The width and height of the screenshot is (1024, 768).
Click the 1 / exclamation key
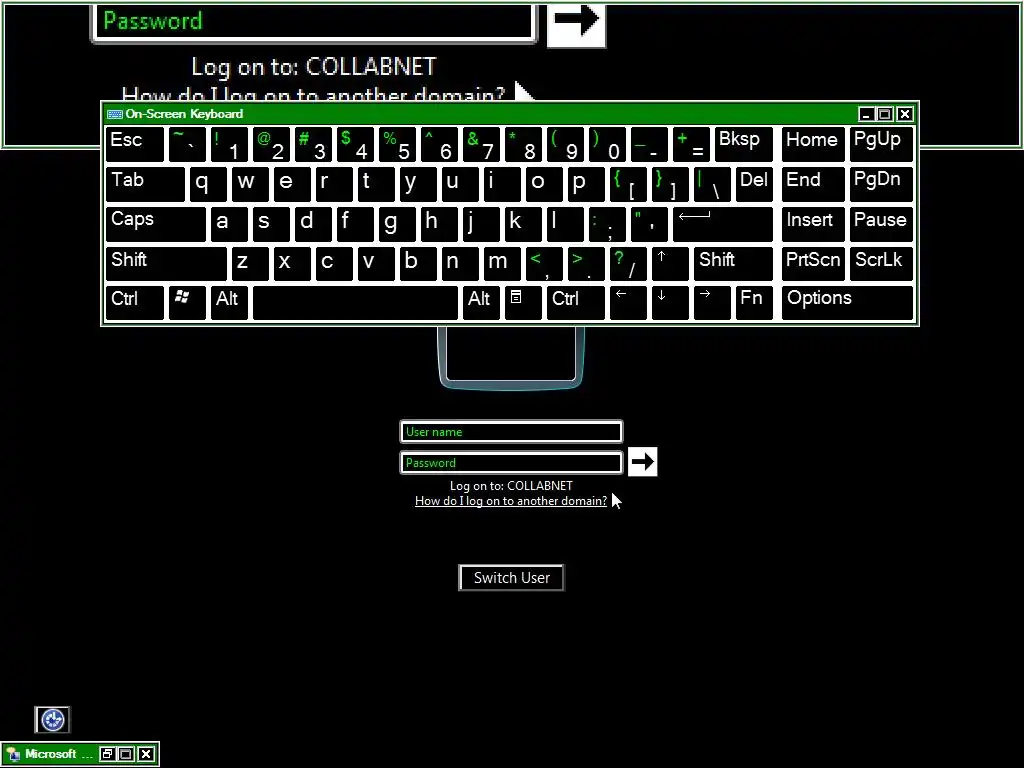coord(229,144)
